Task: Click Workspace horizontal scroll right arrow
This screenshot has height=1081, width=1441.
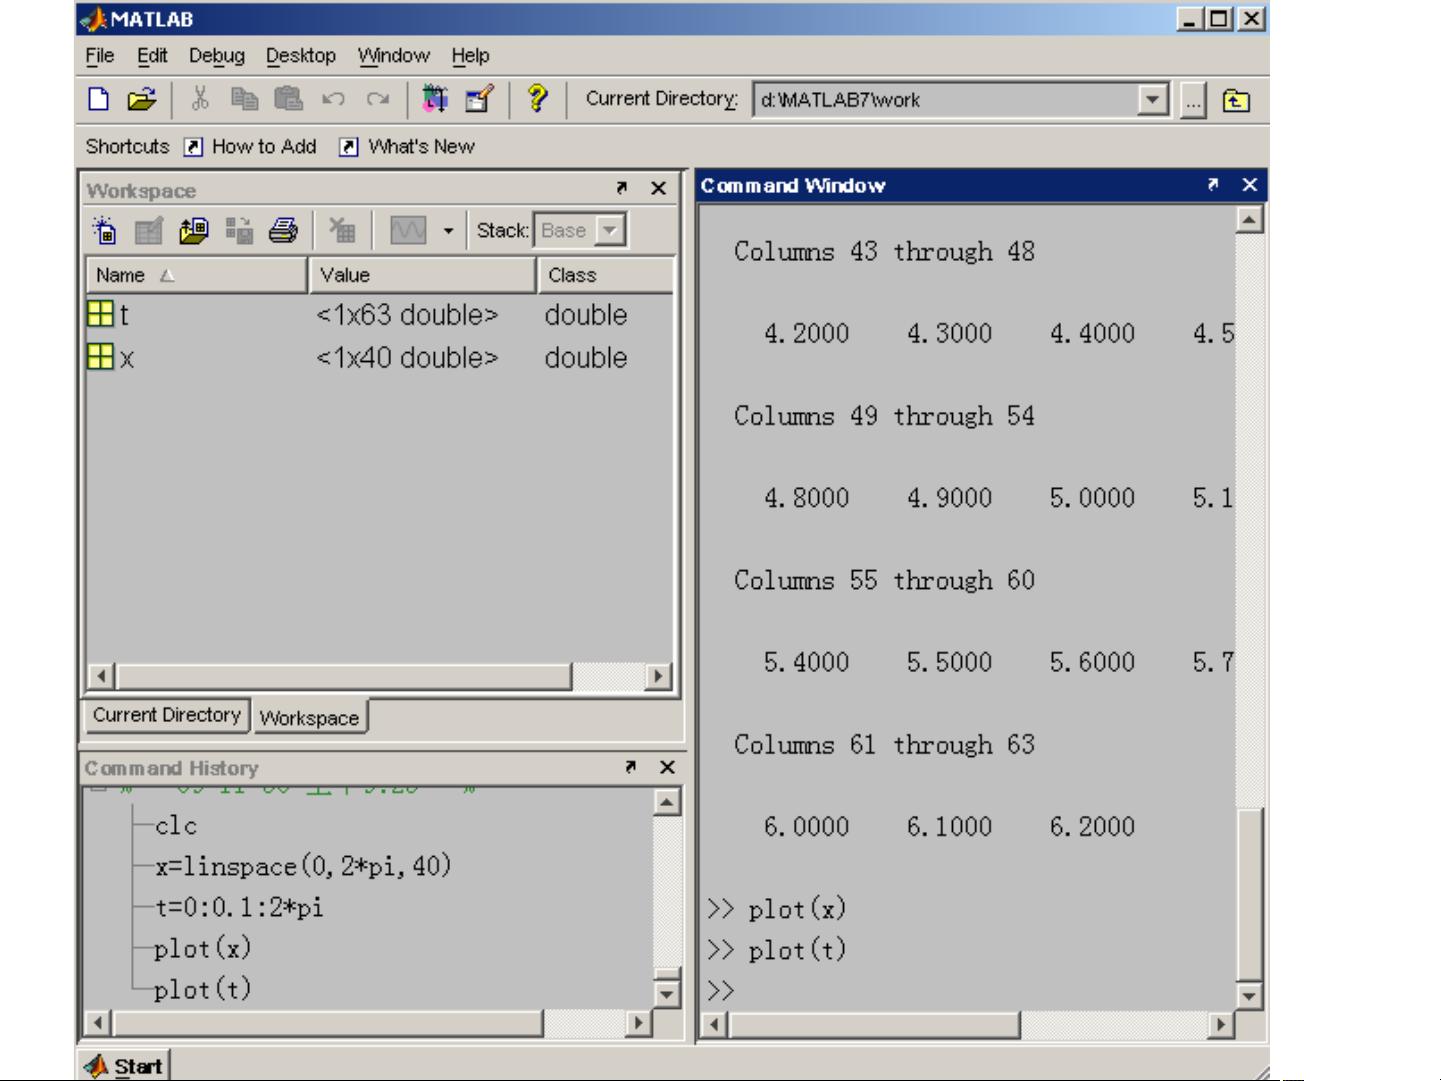Action: coord(658,676)
